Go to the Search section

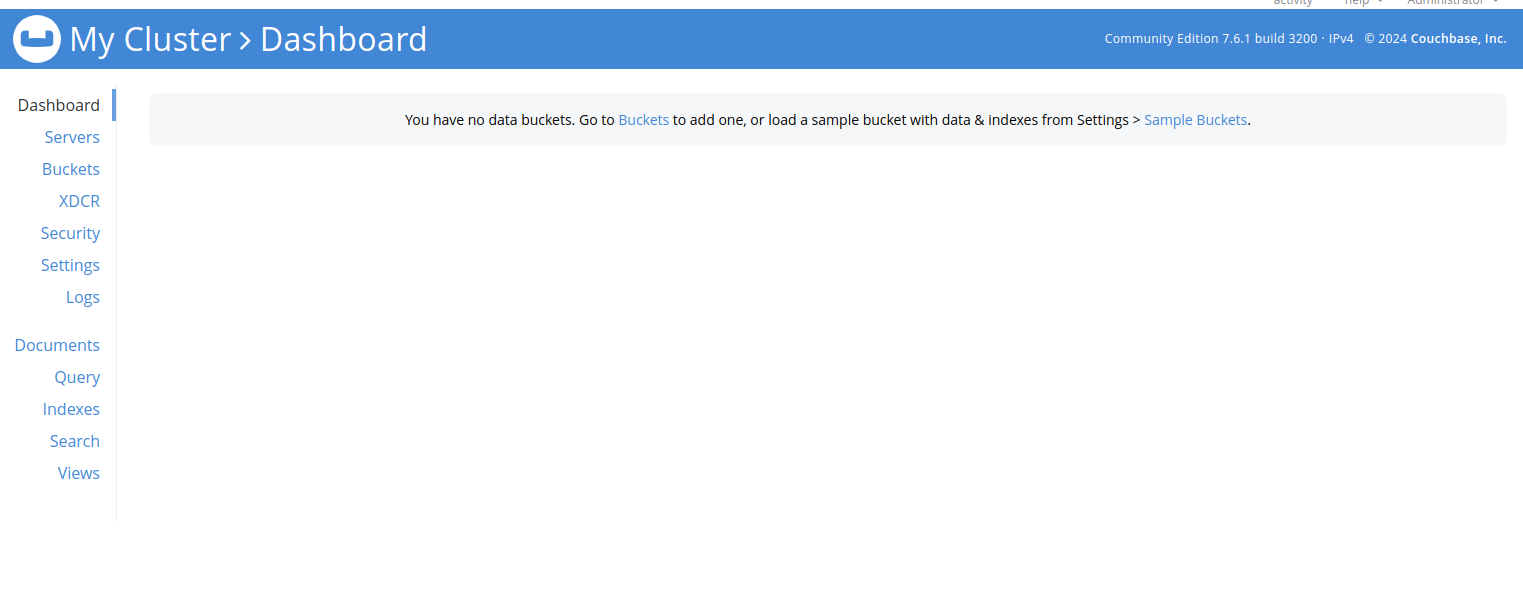point(75,441)
